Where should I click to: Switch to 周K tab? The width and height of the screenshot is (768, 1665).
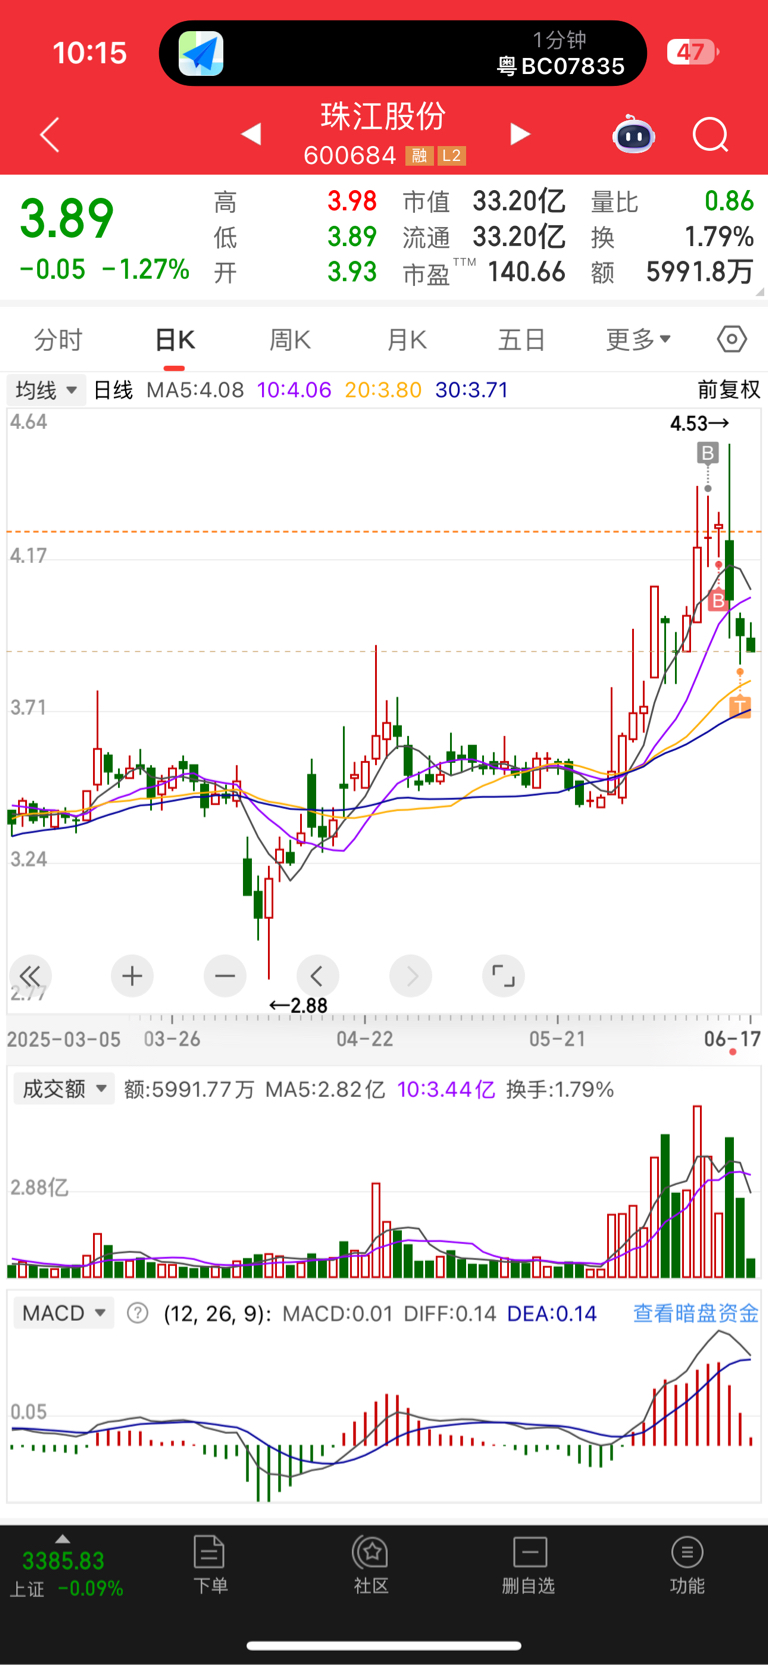[290, 340]
